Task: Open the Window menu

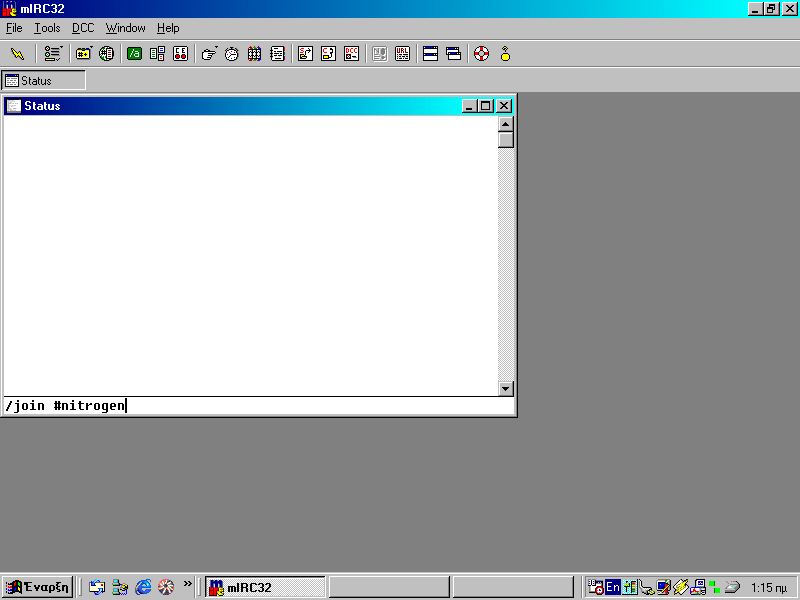Action: point(126,28)
